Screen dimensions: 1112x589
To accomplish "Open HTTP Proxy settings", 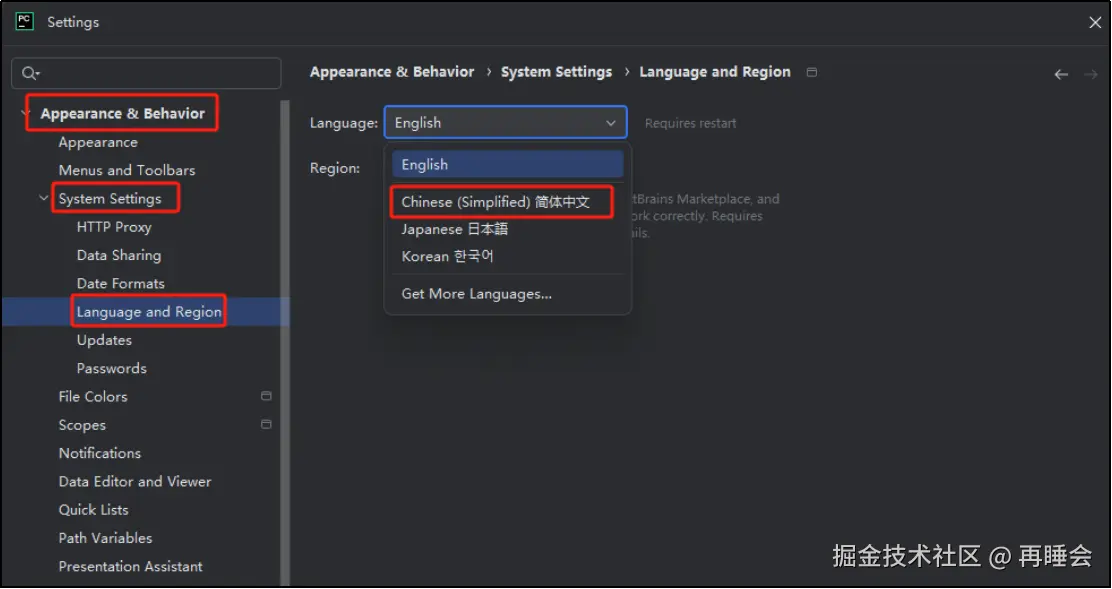I will 114,227.
